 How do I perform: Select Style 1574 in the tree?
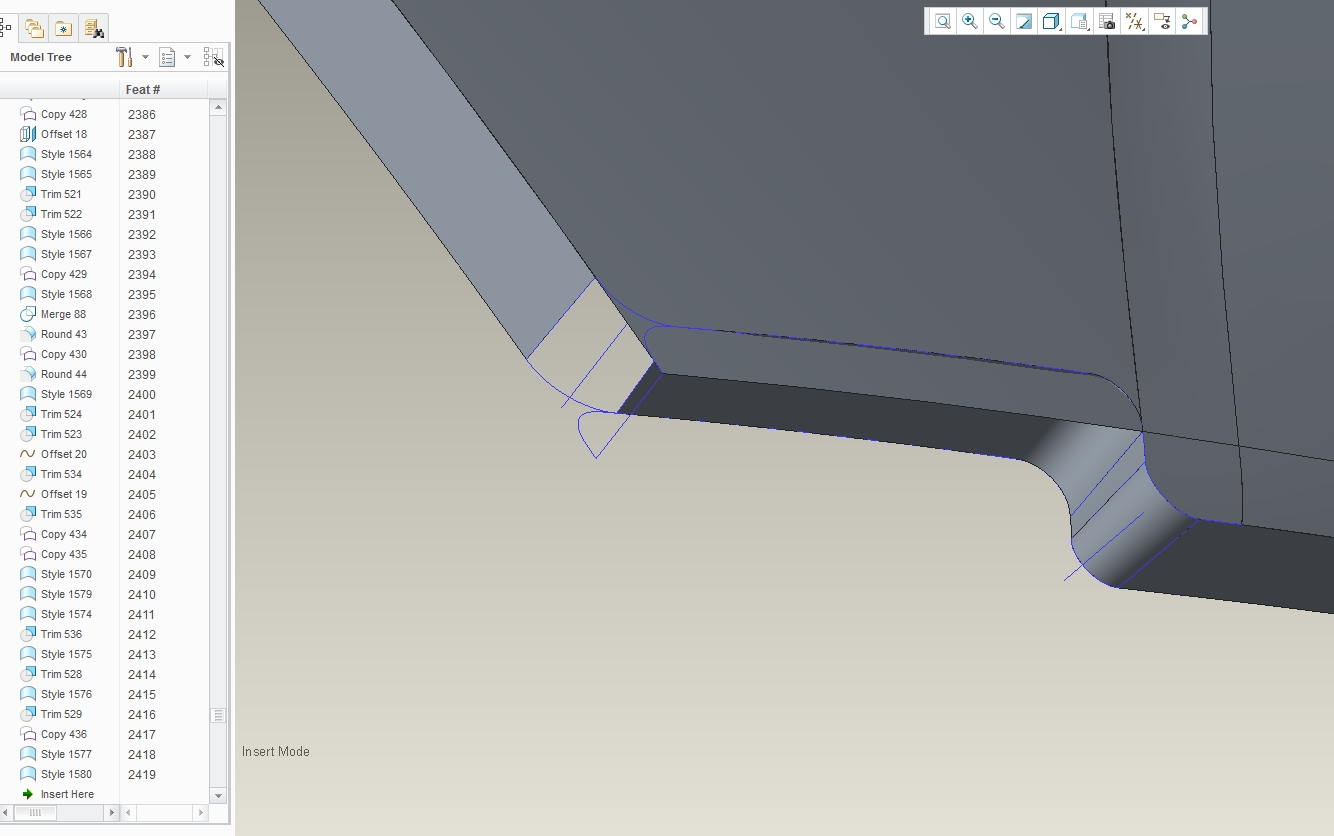pos(66,614)
